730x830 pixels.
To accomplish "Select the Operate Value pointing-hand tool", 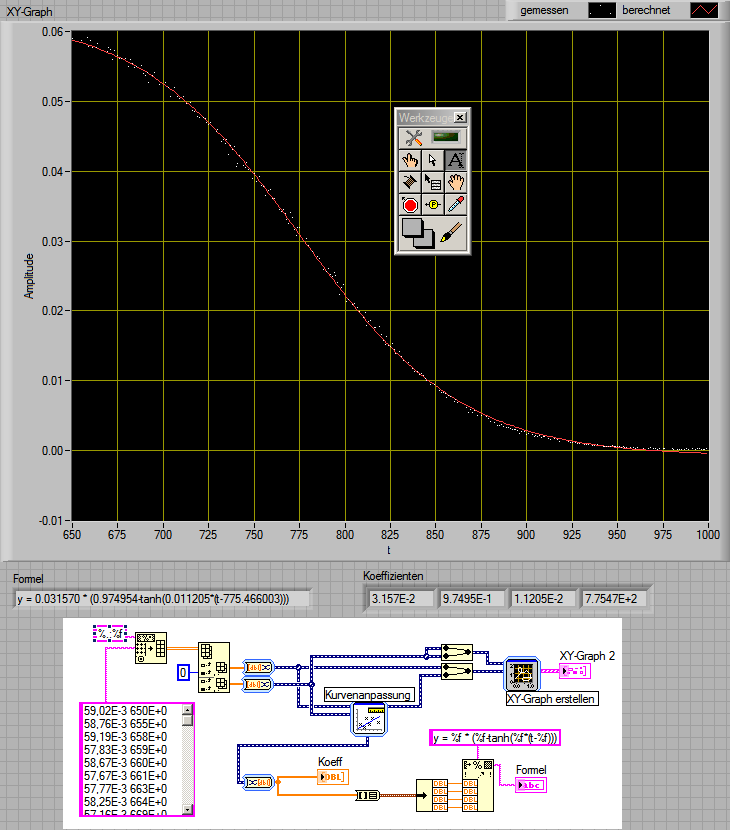I will [x=410, y=160].
